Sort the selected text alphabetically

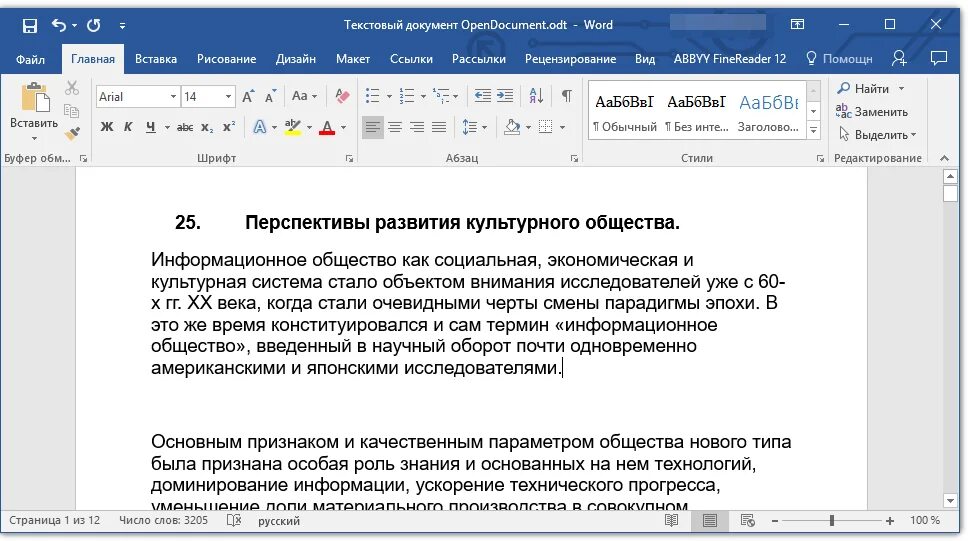pos(536,96)
